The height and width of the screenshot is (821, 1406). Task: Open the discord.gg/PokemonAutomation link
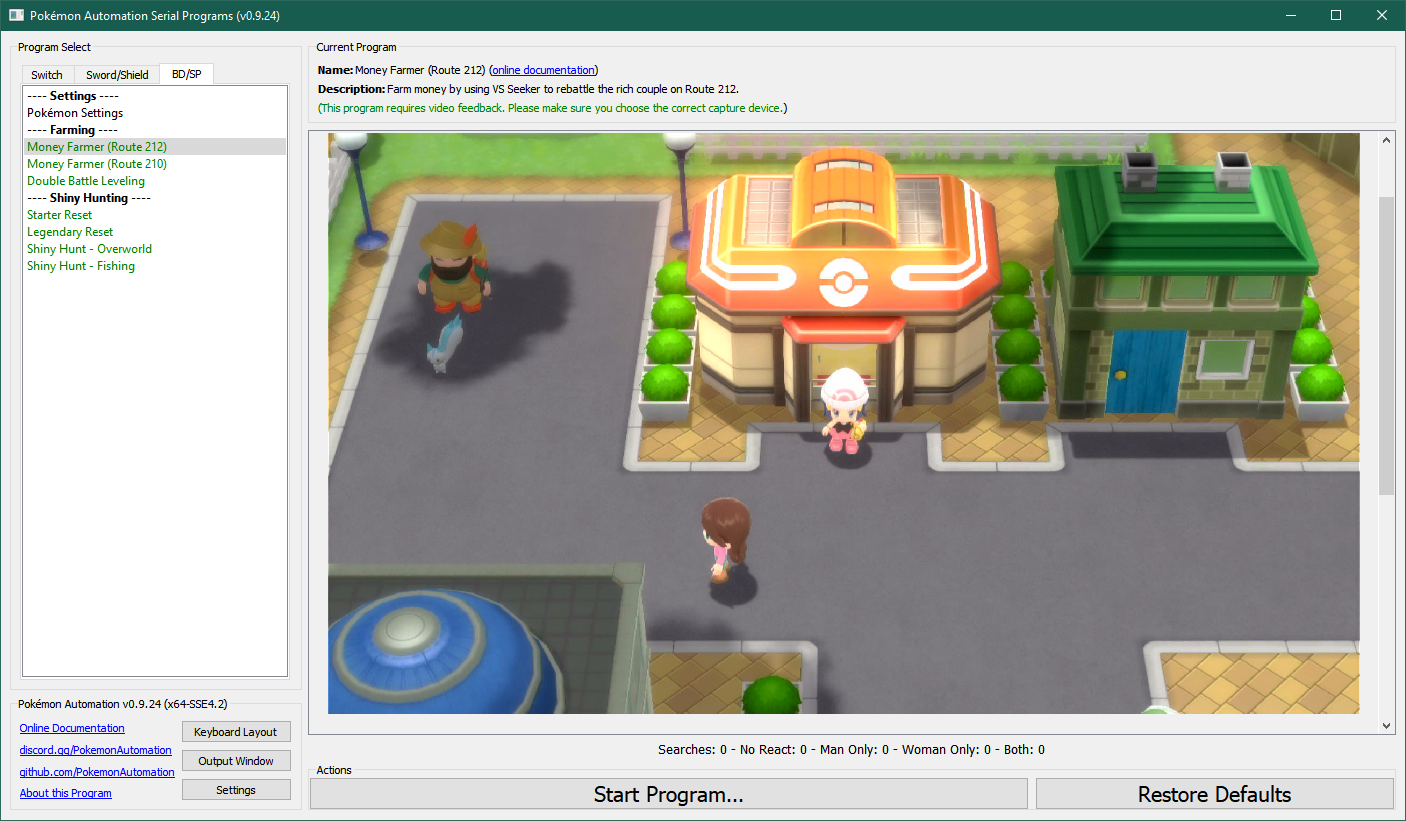coord(95,750)
